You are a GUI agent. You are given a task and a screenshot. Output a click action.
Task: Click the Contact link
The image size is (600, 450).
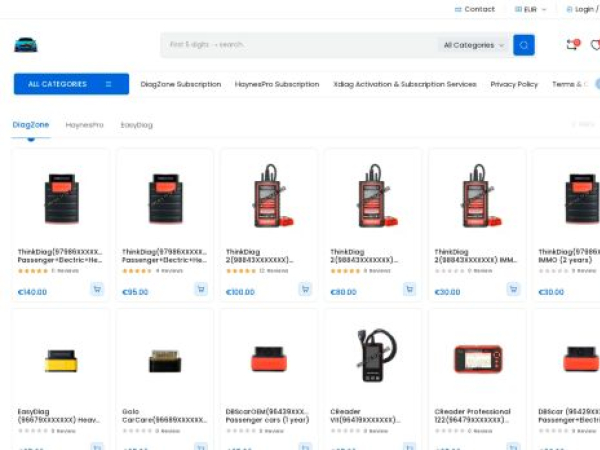point(479,9)
